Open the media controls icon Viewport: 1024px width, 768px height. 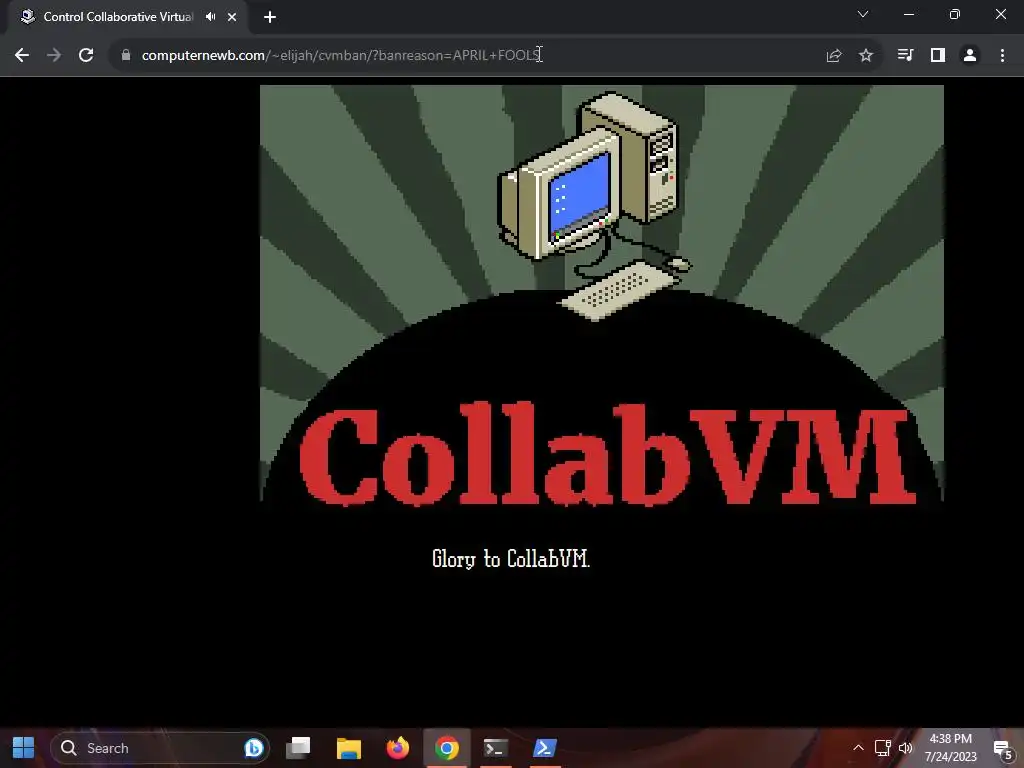coord(905,56)
